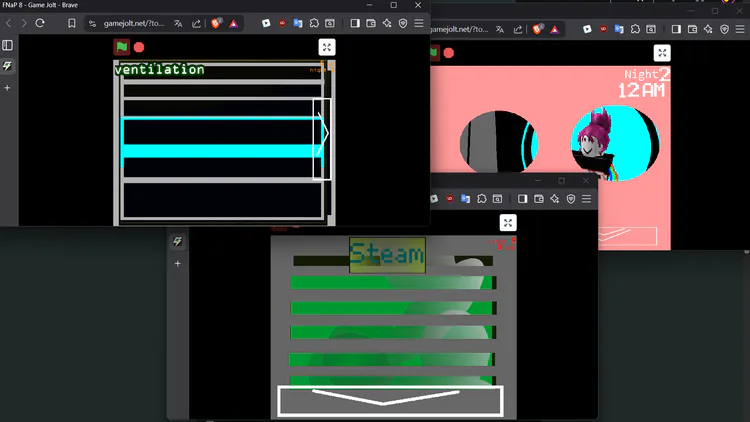Open Brave Rewards in Night 2 window
This screenshot has height=422, width=750.
pos(555,30)
